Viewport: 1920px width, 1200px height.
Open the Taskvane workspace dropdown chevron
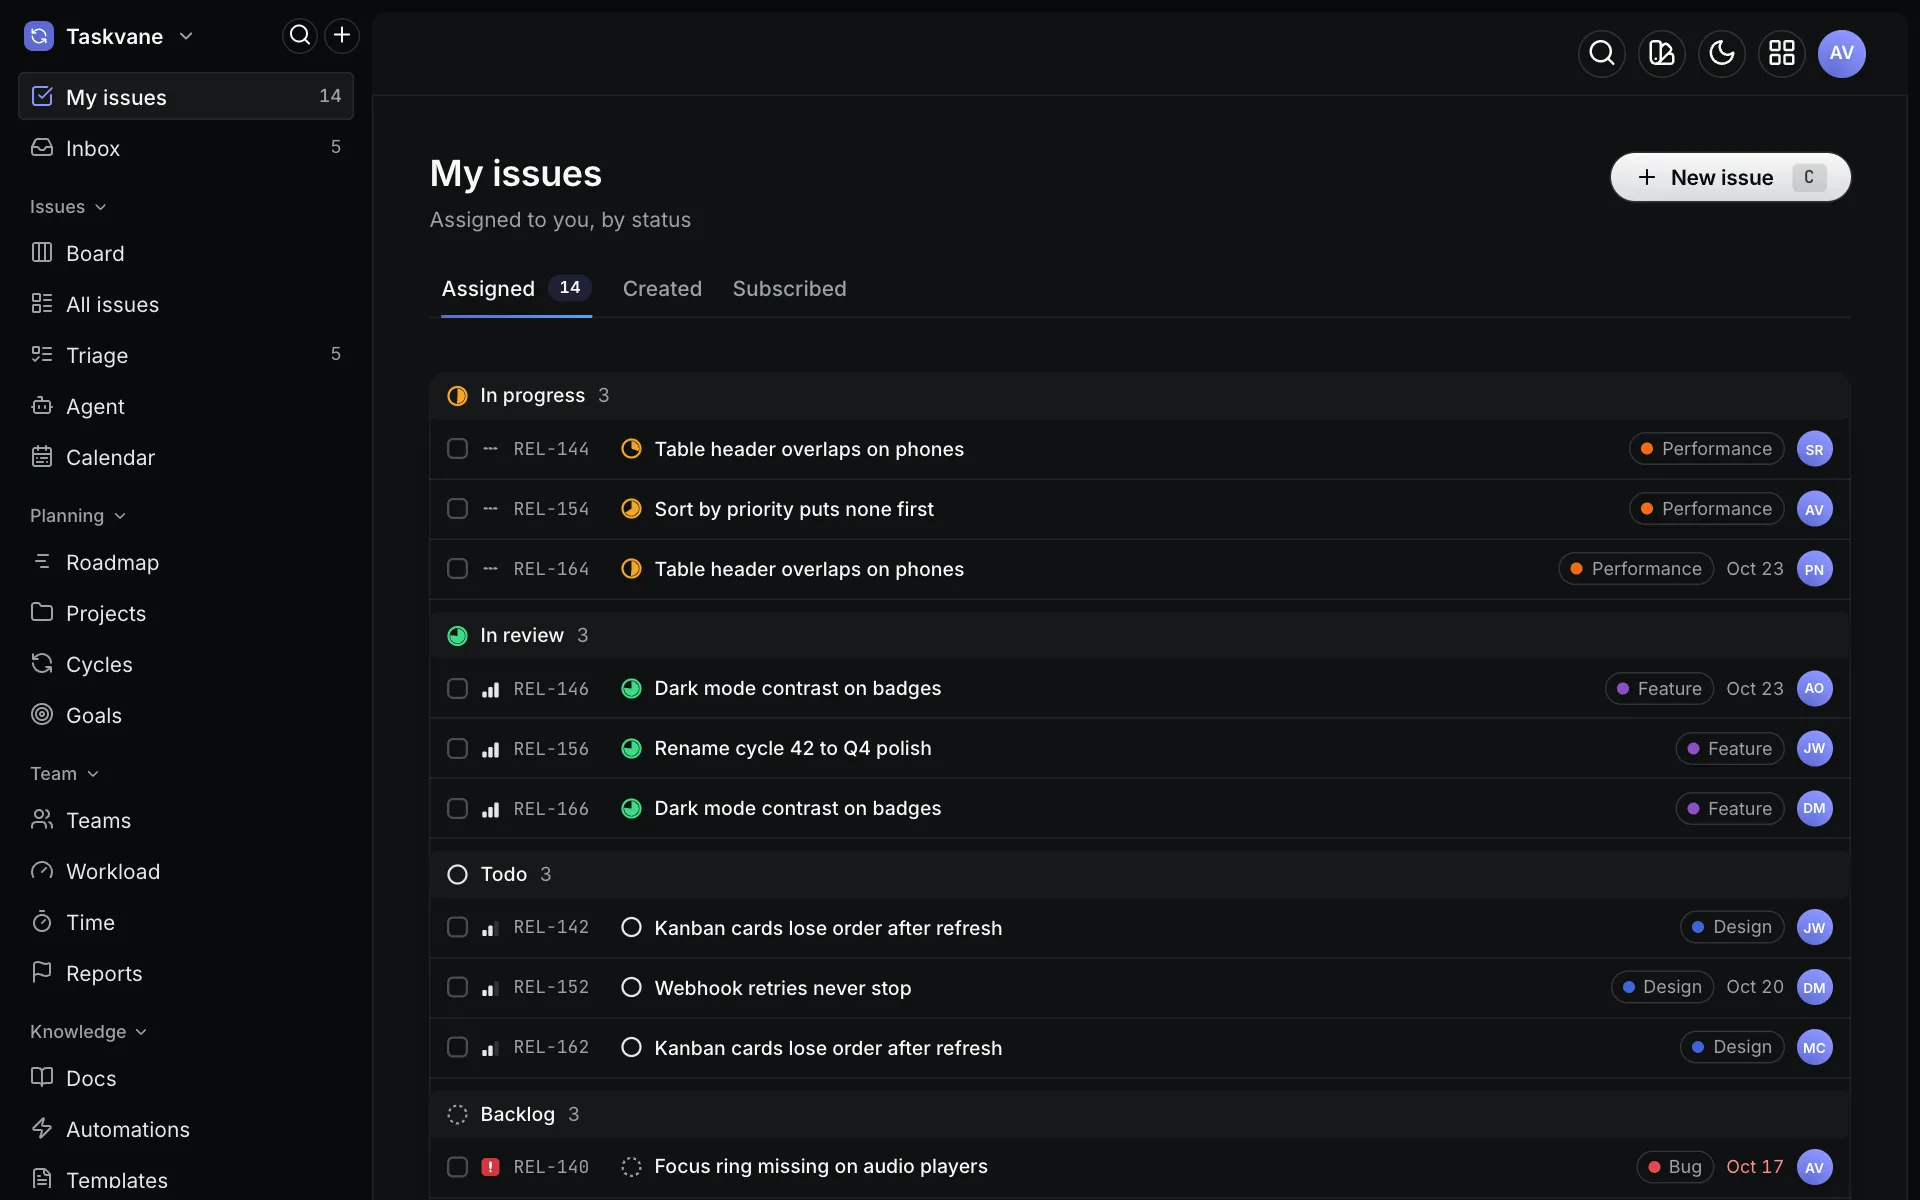click(186, 36)
